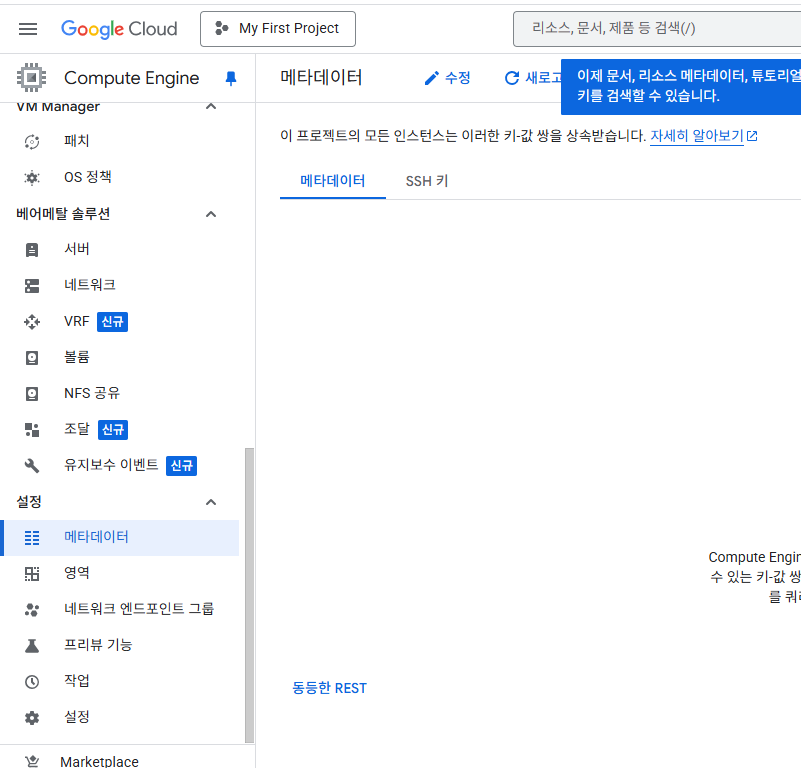
Task: Open the My First Project selector
Action: click(277, 29)
